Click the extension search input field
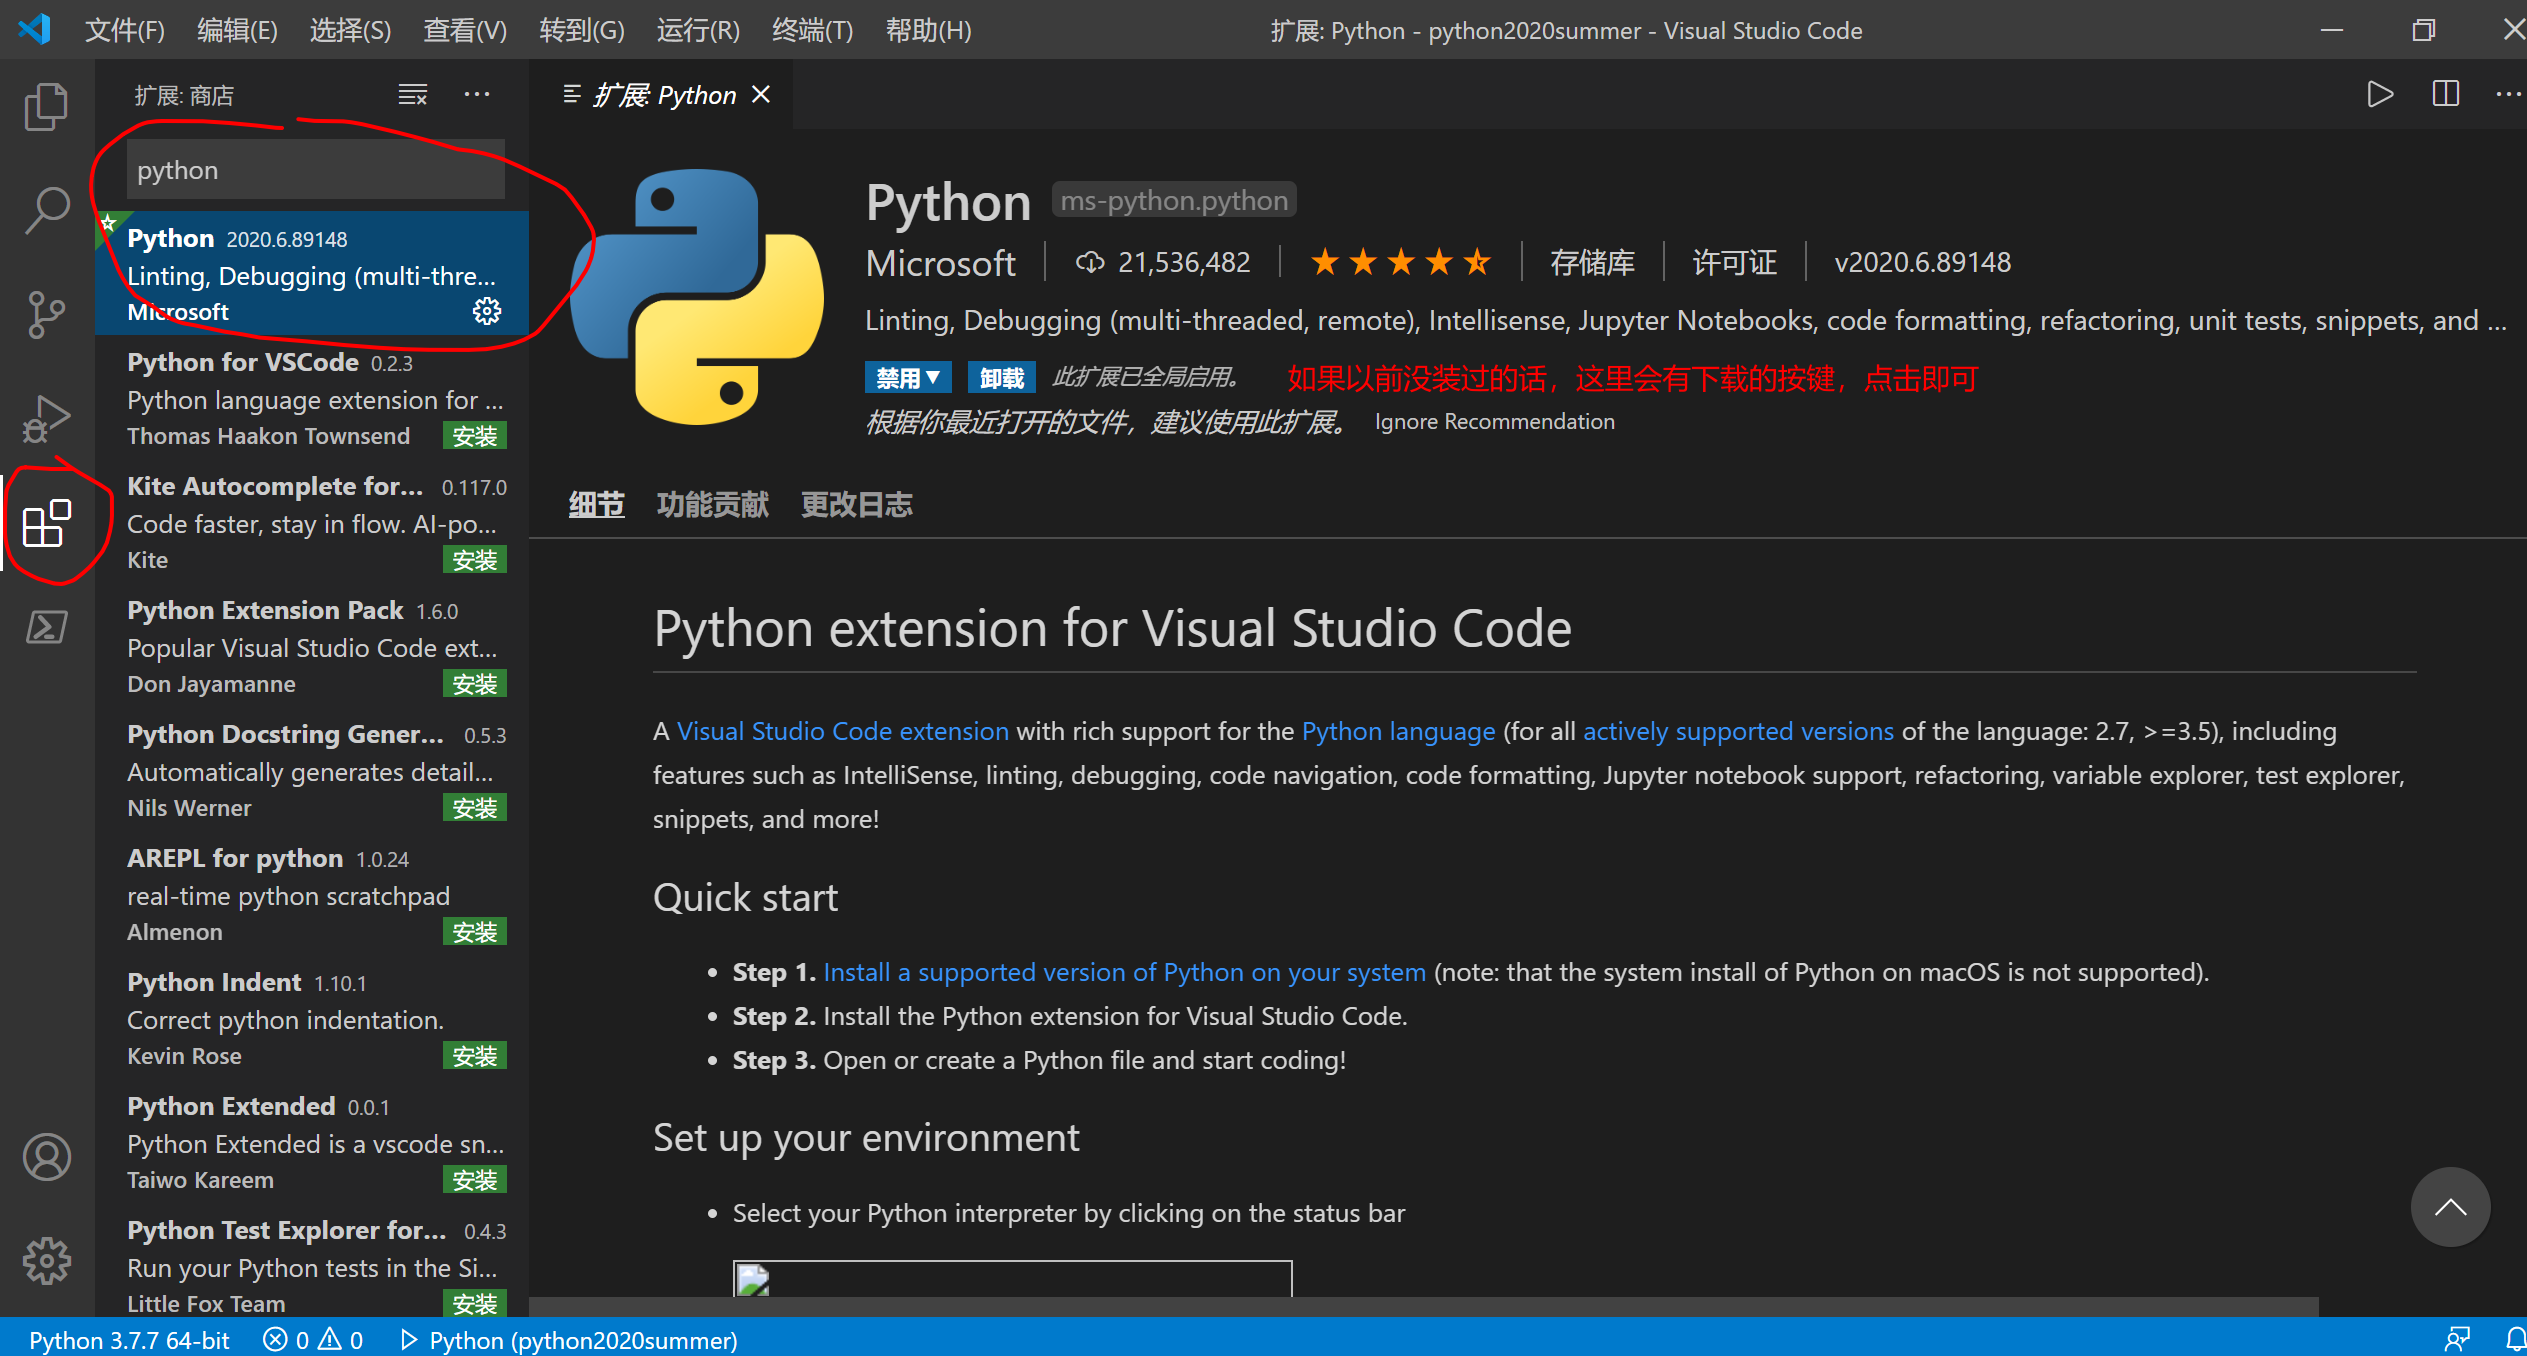The height and width of the screenshot is (1356, 2527). coord(315,170)
